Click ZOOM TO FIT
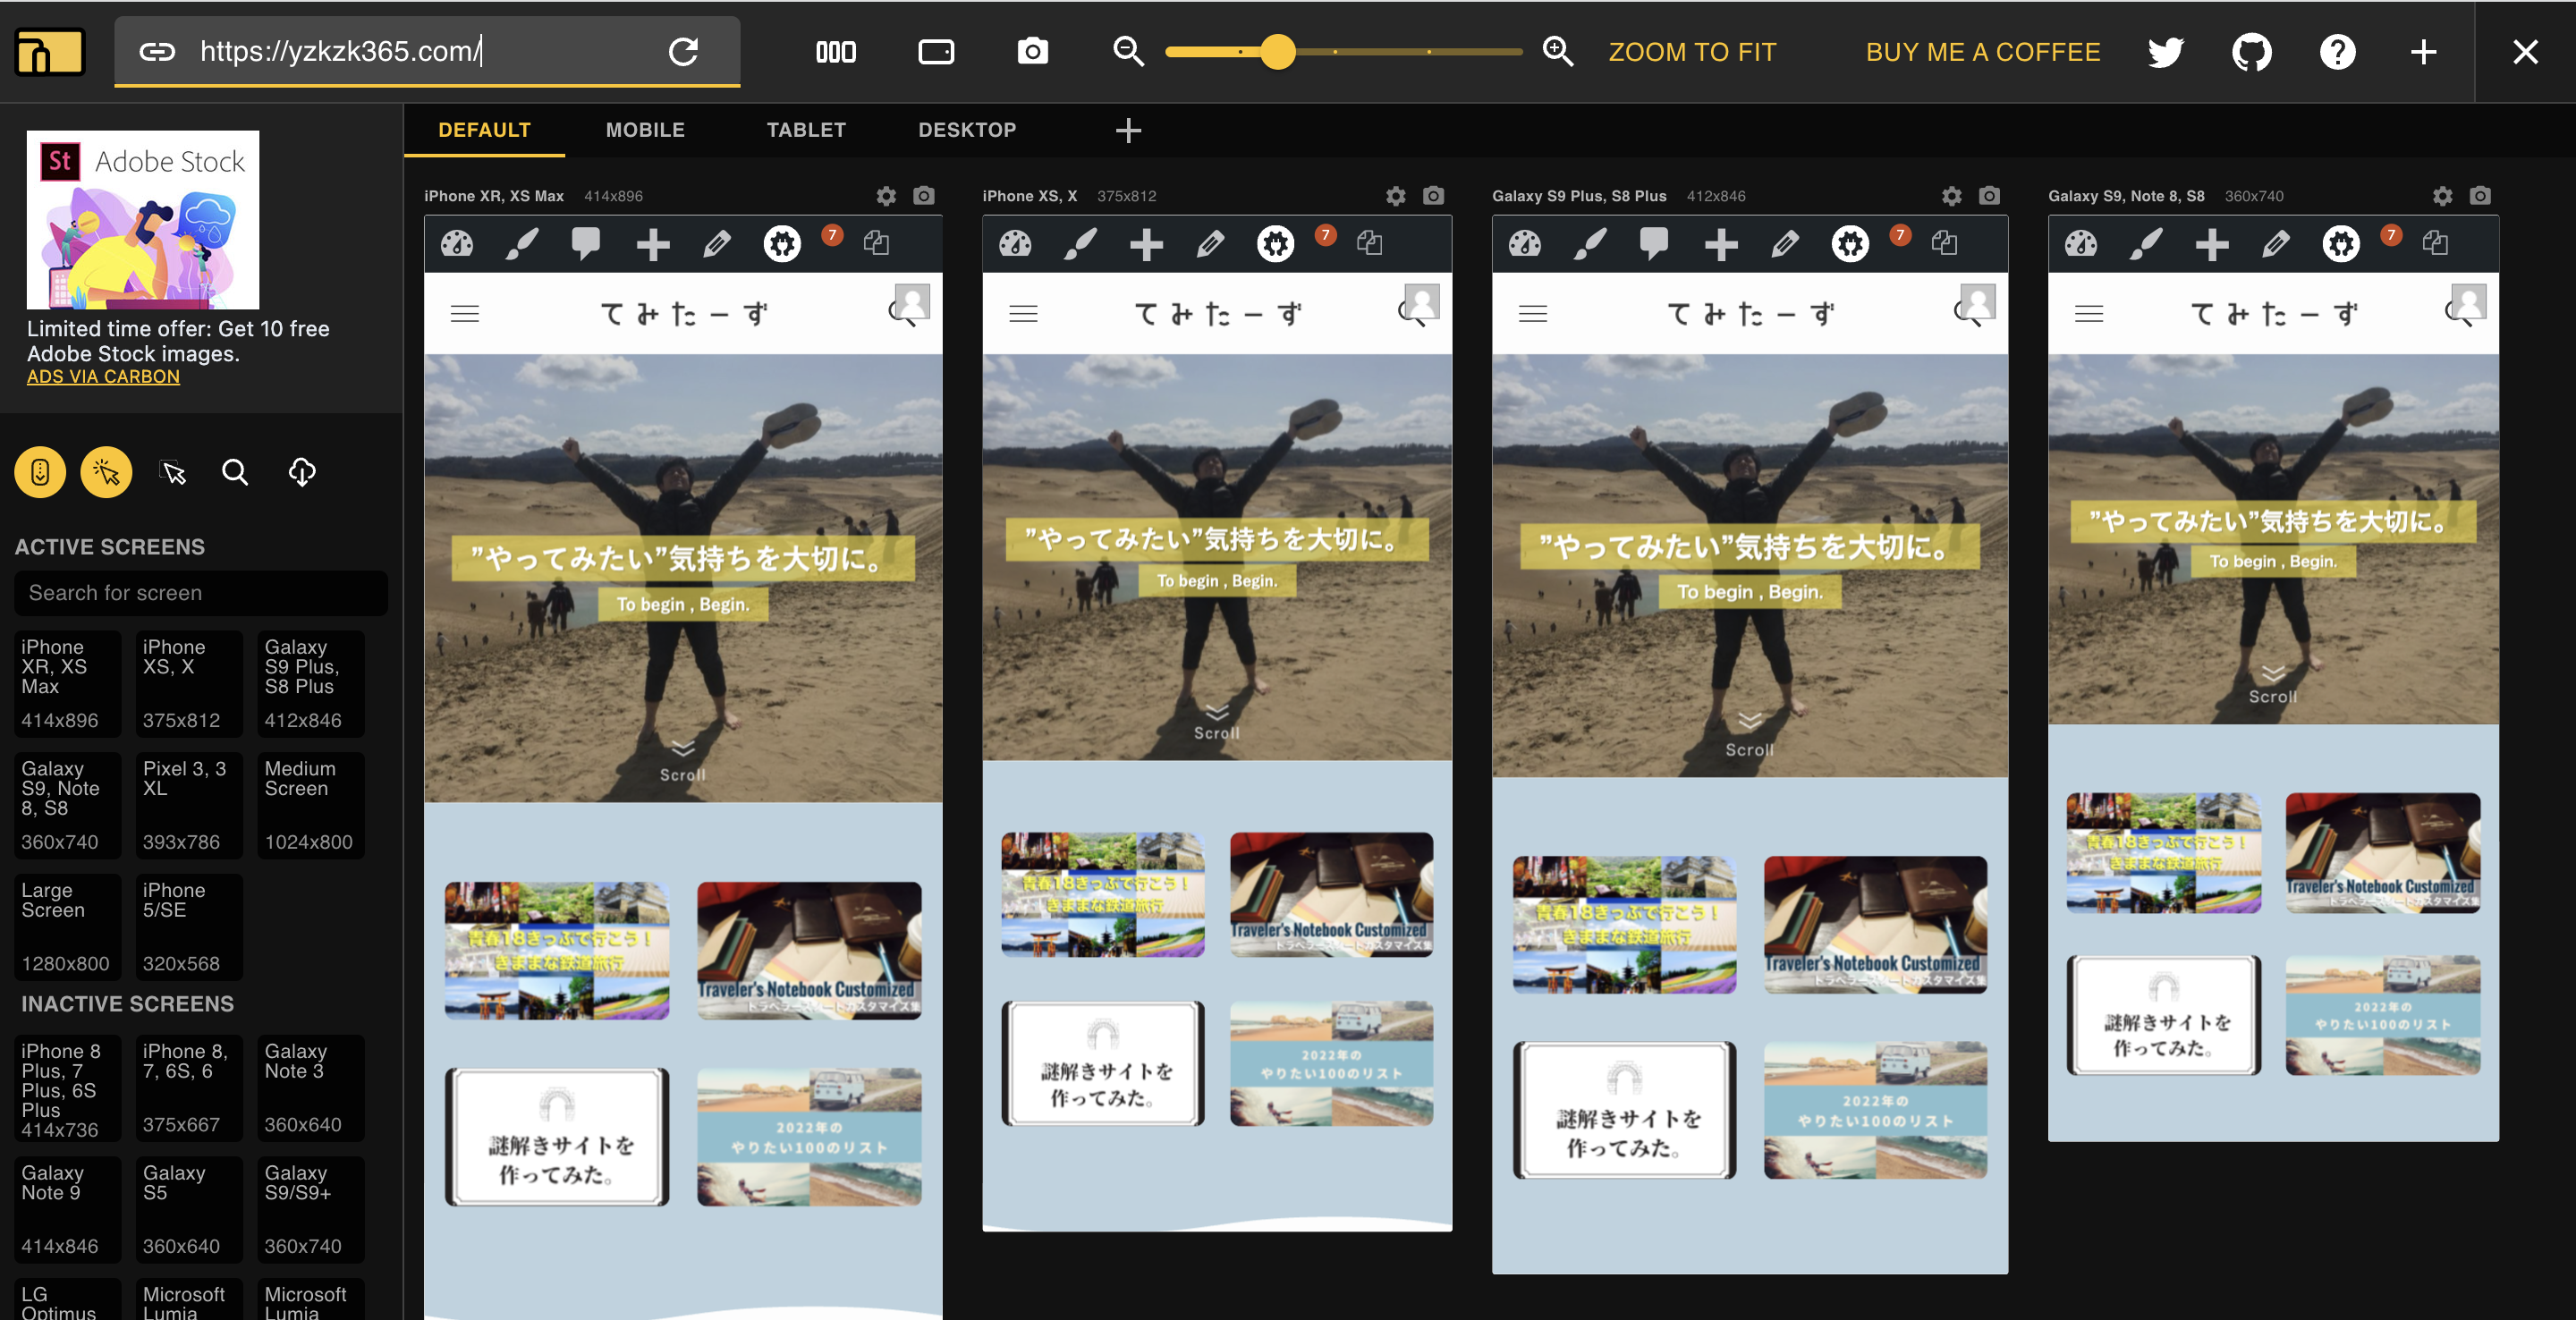The height and width of the screenshot is (1320, 2576). (1692, 52)
